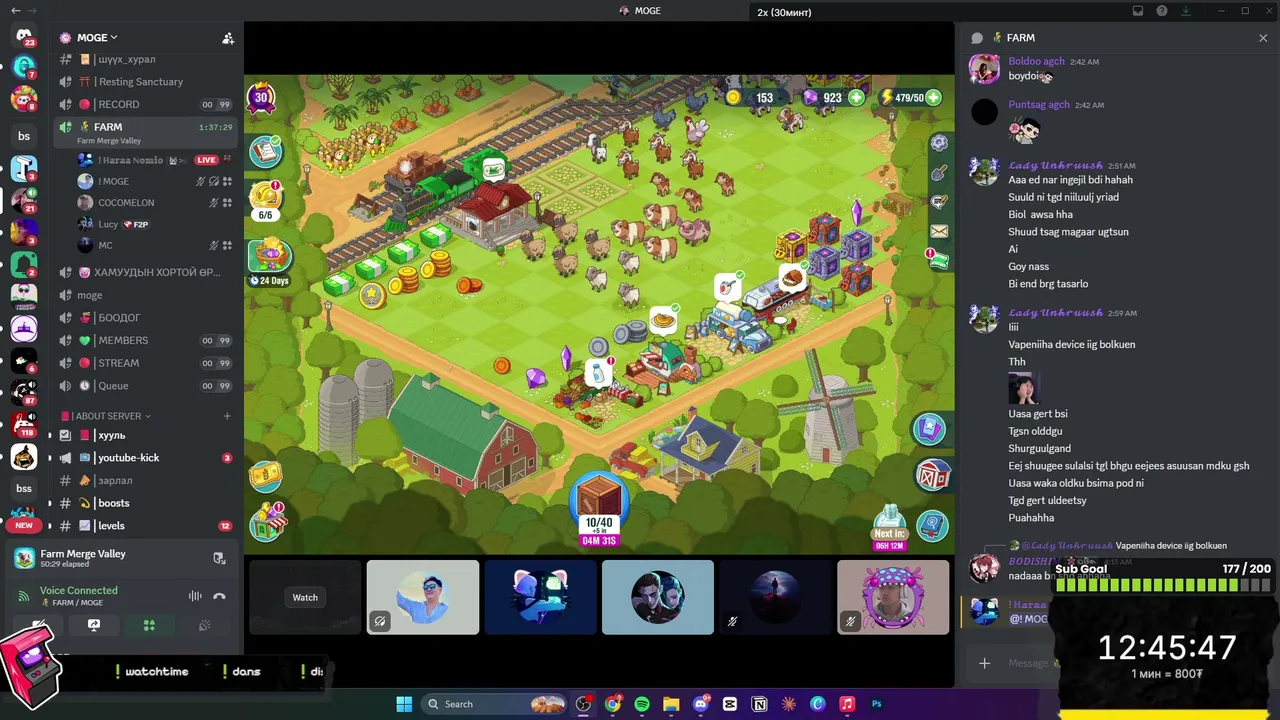The height and width of the screenshot is (720, 1280).
Task: Open the зарлал announcements channel
Action: pyautogui.click(x=145, y=481)
